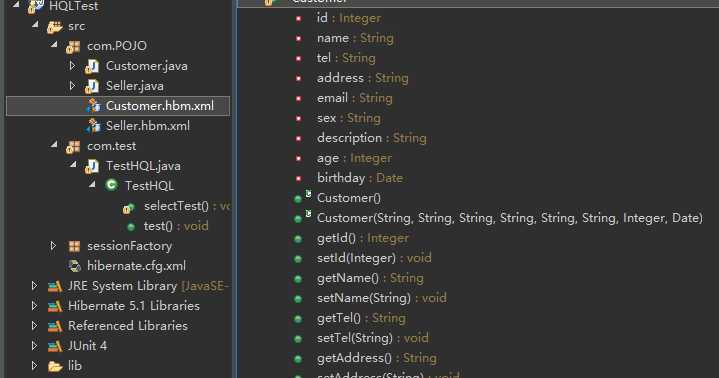Click the JRE System Library icon
This screenshot has width=719, height=378.
coord(55,287)
